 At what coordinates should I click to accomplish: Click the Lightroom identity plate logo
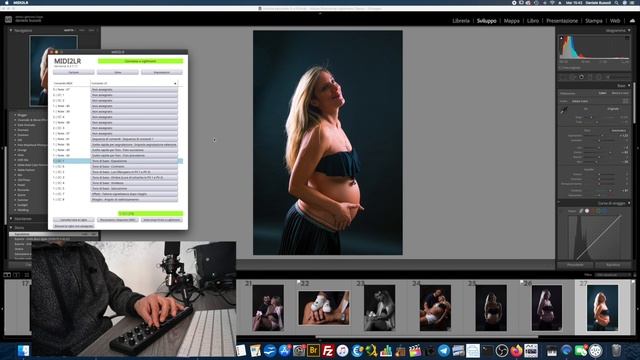click(x=9, y=19)
